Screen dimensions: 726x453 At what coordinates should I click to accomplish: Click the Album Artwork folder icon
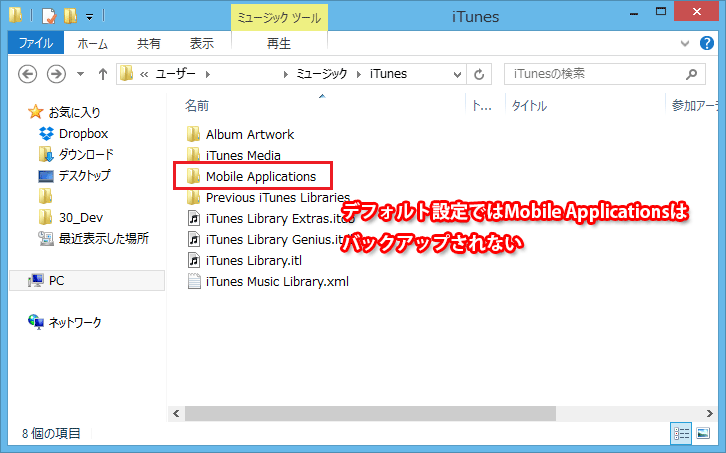(x=194, y=134)
